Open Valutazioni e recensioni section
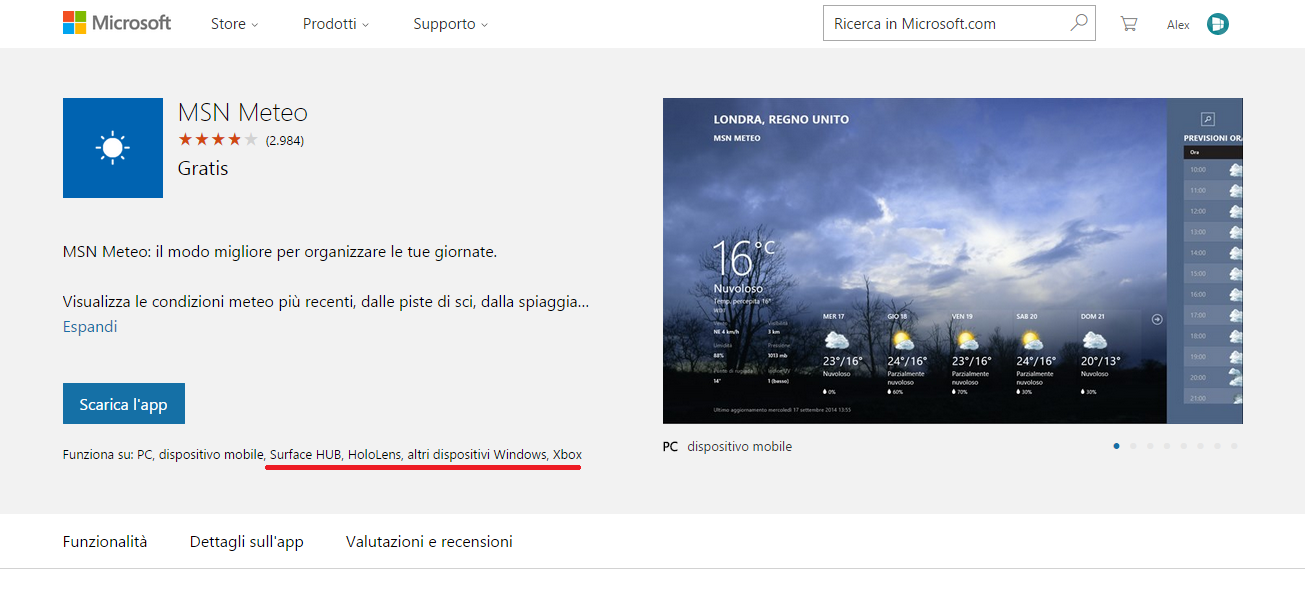1305x597 pixels. click(429, 541)
